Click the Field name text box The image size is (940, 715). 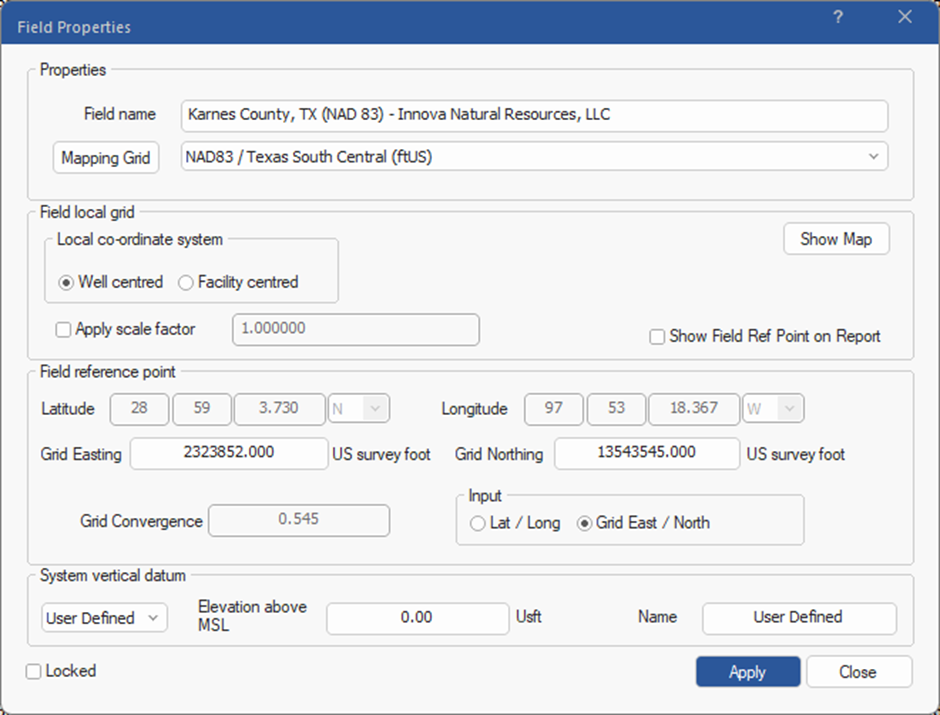[x=534, y=115]
